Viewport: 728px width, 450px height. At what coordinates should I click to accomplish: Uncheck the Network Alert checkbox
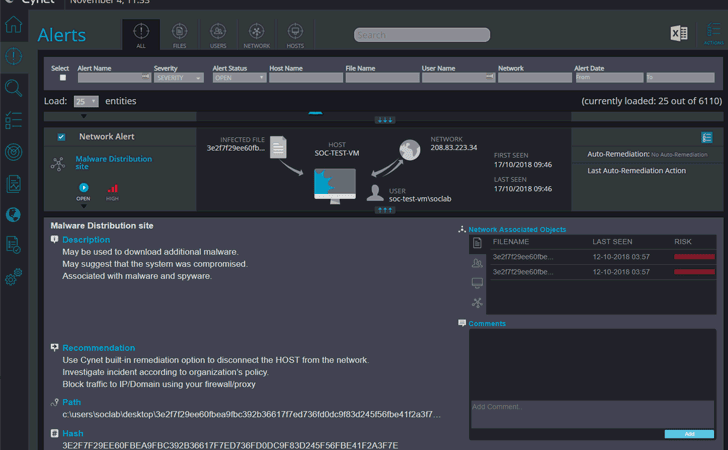(x=61, y=137)
